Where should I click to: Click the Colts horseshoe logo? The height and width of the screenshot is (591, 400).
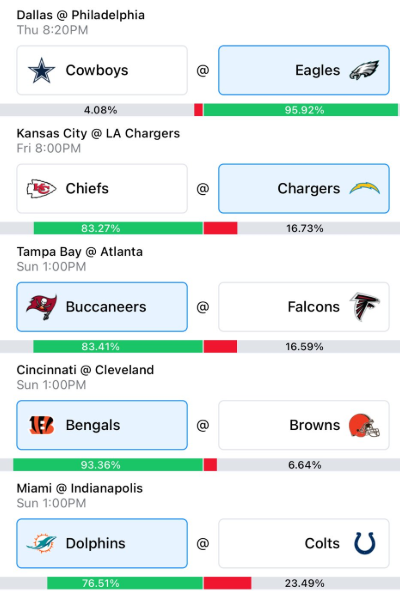(365, 543)
